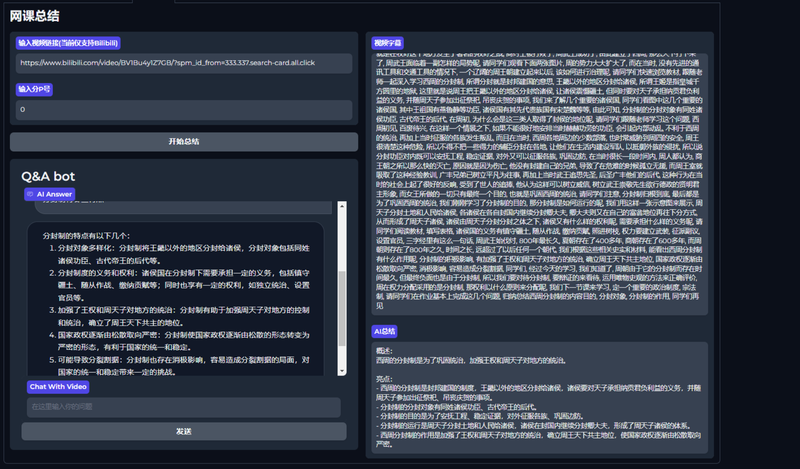Click the 网课总结 page heading
800x469 pixels.
pyautogui.click(x=35, y=16)
